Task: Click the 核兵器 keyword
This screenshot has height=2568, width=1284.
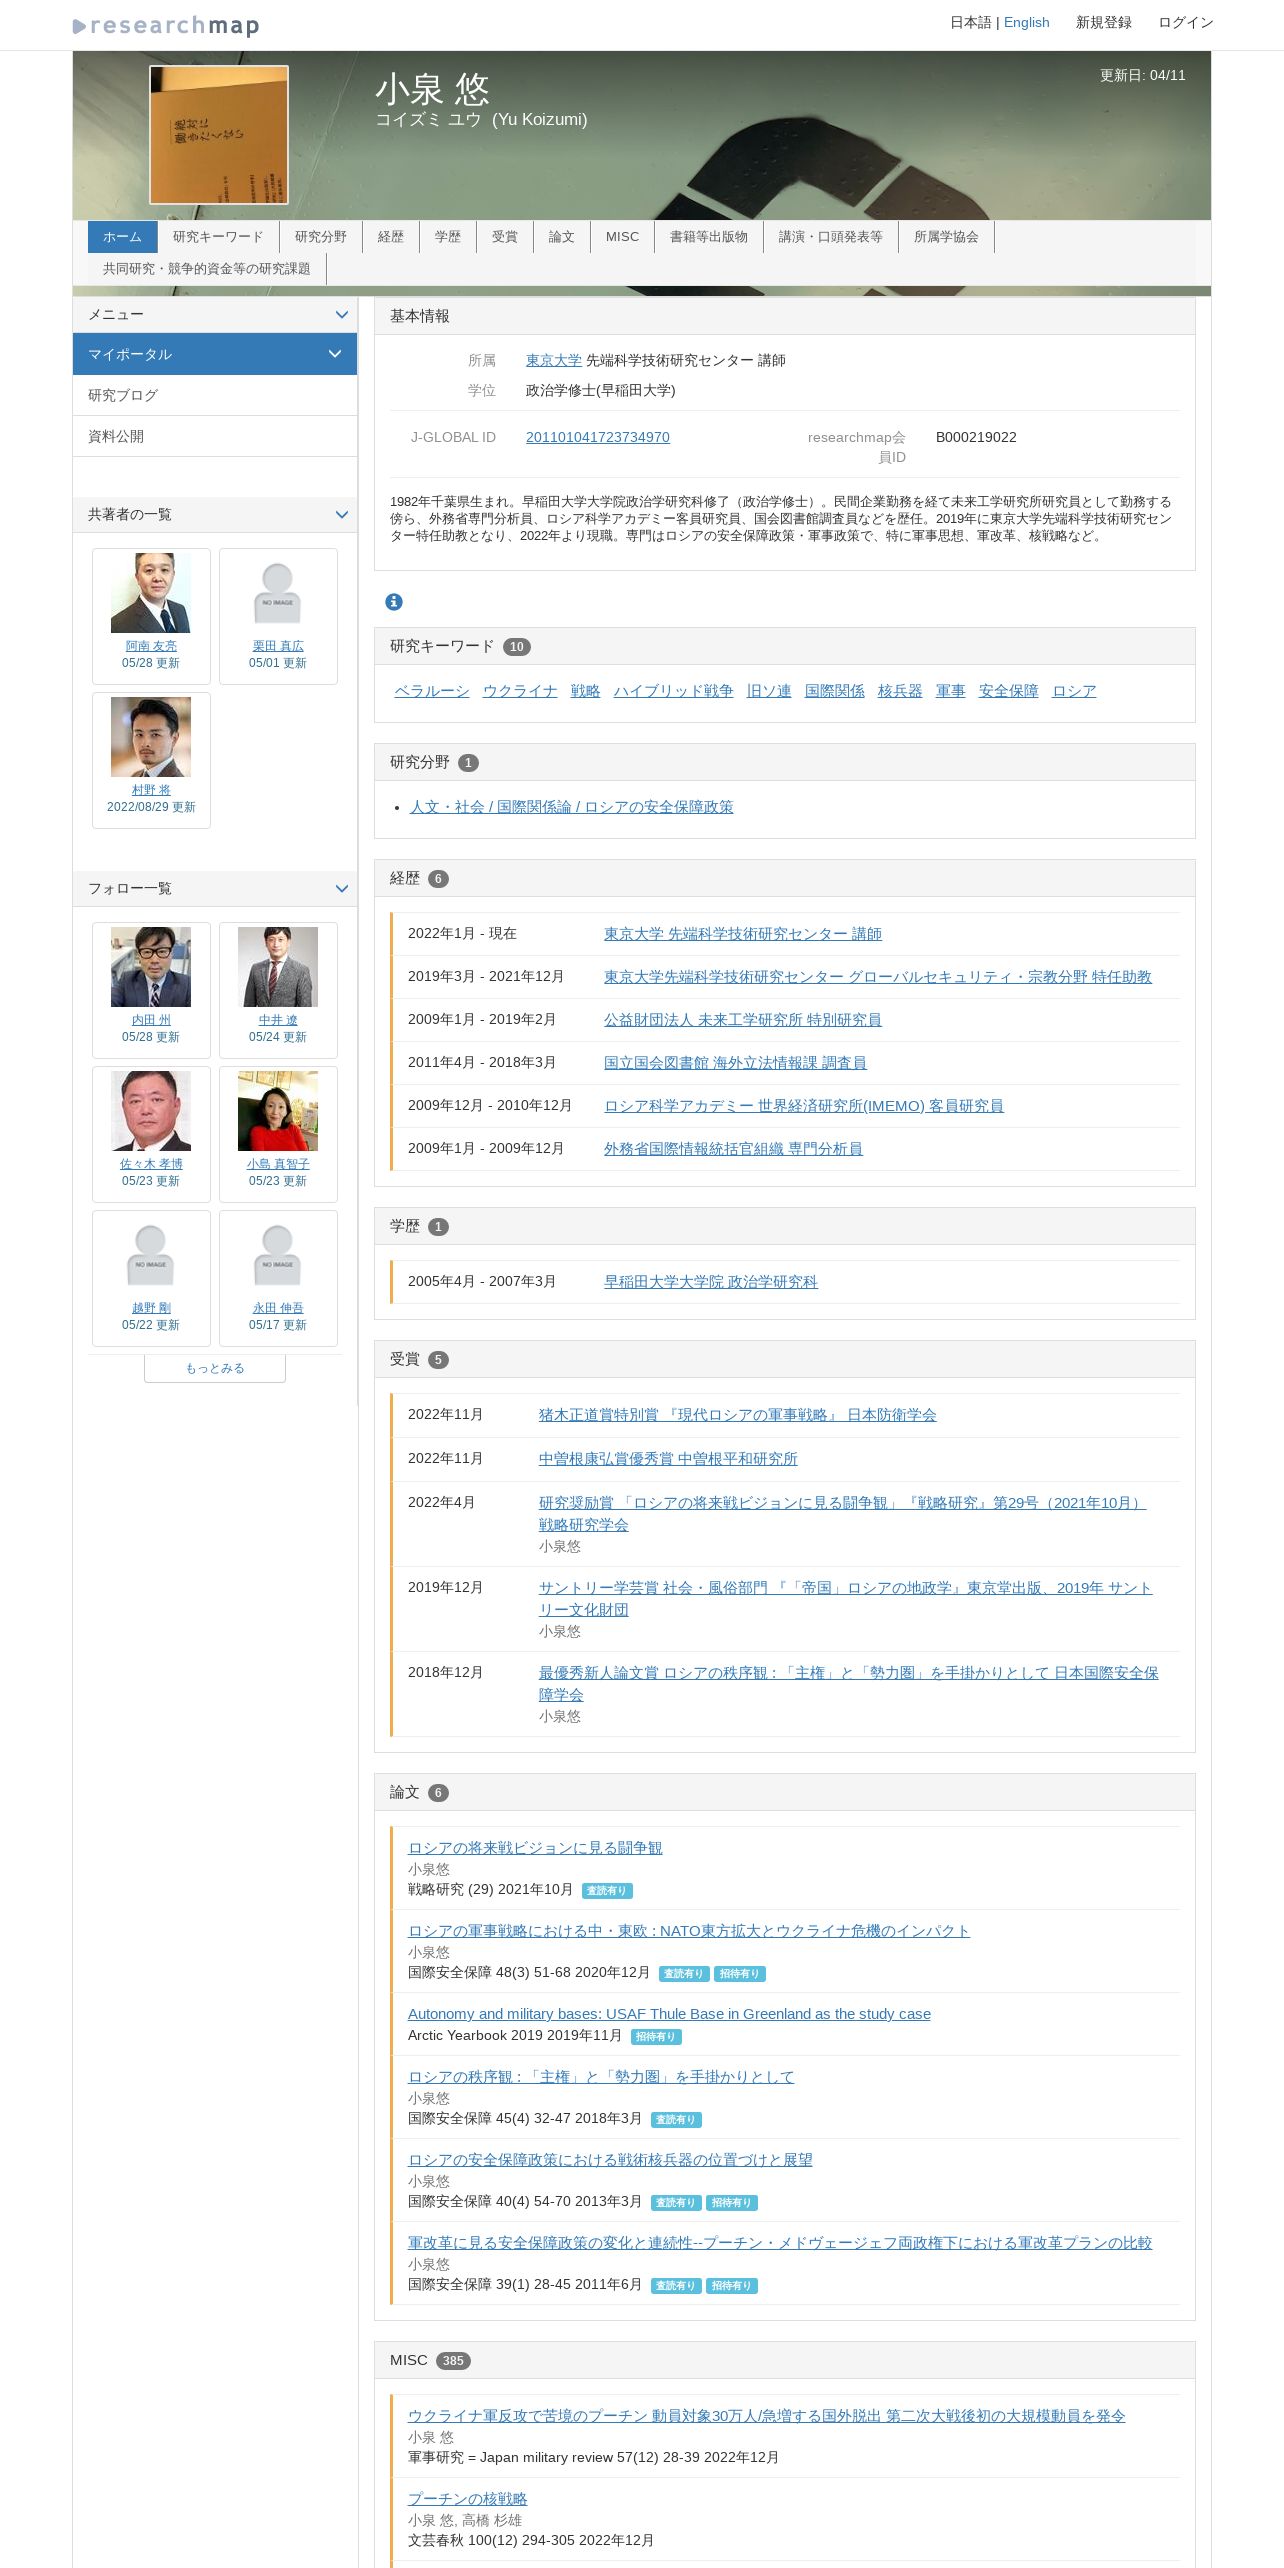Action: 900,691
